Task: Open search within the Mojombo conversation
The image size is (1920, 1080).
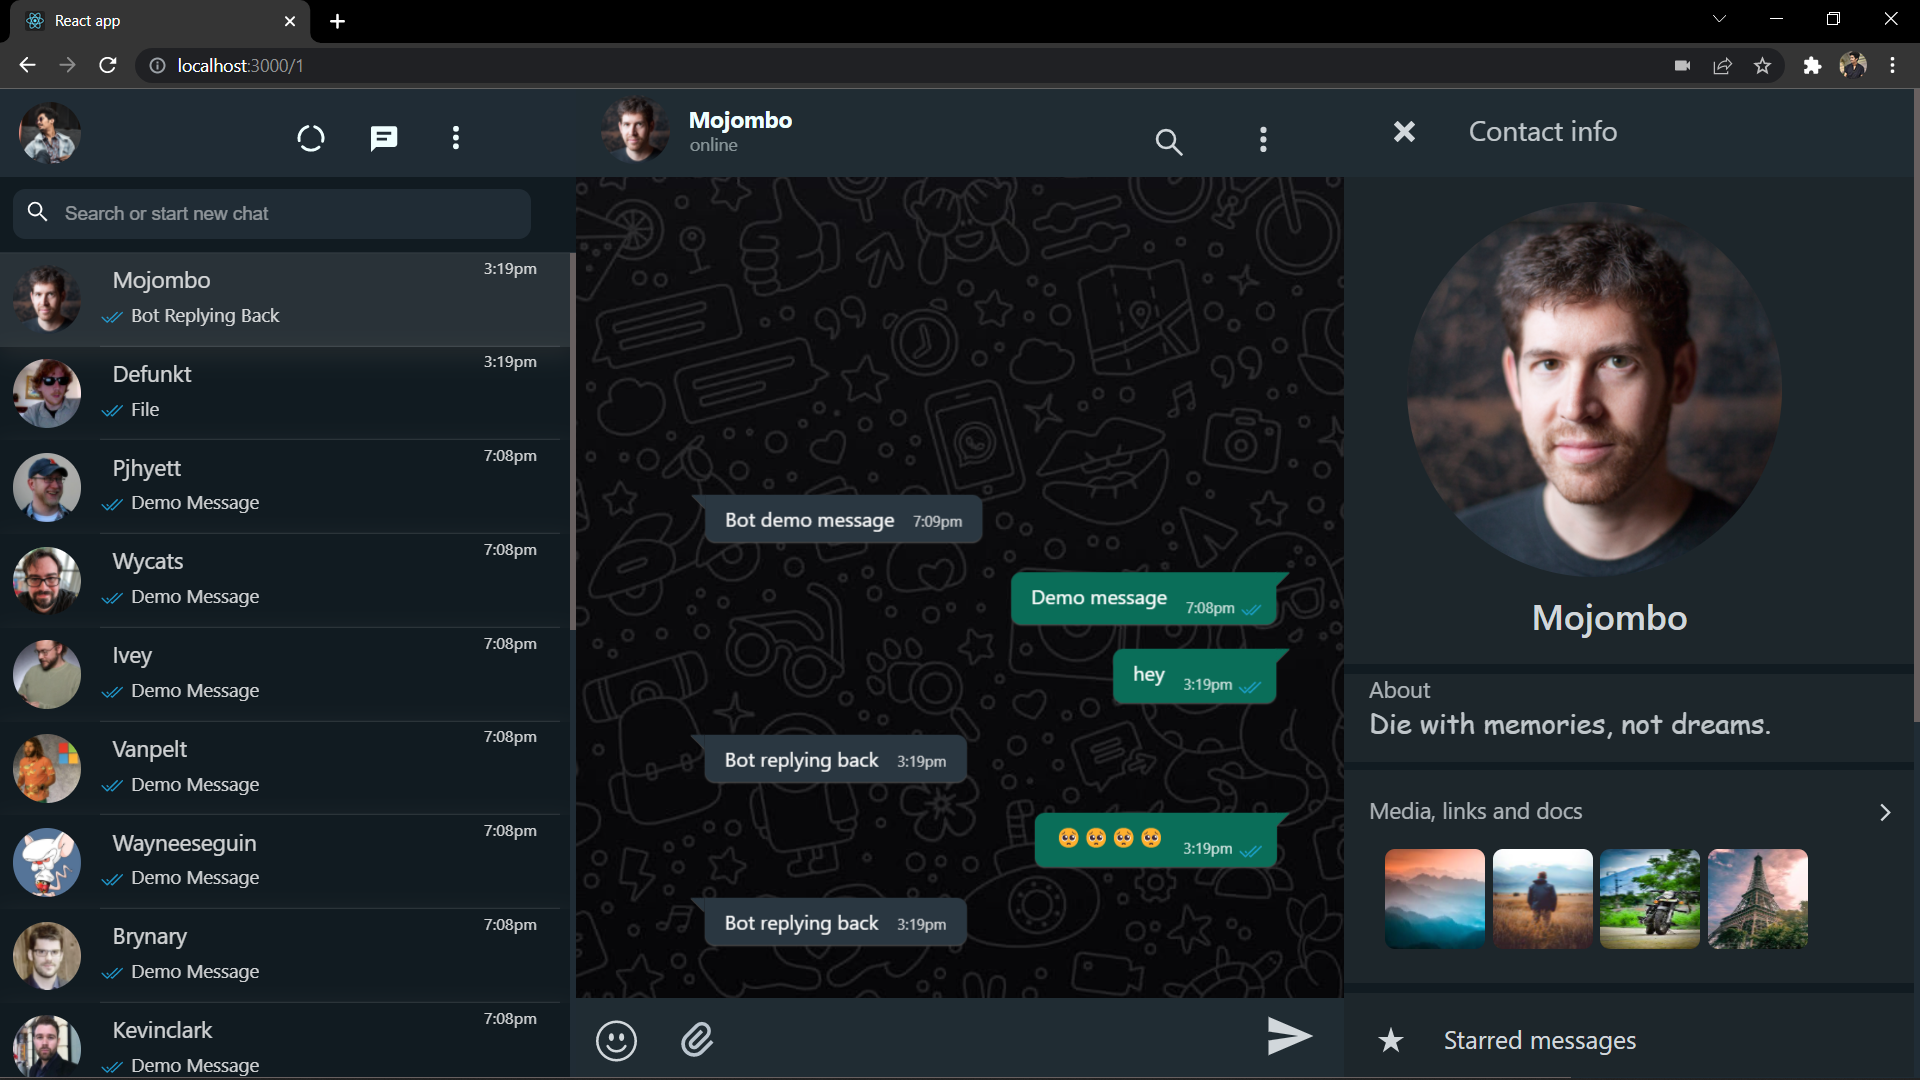Action: point(1168,142)
